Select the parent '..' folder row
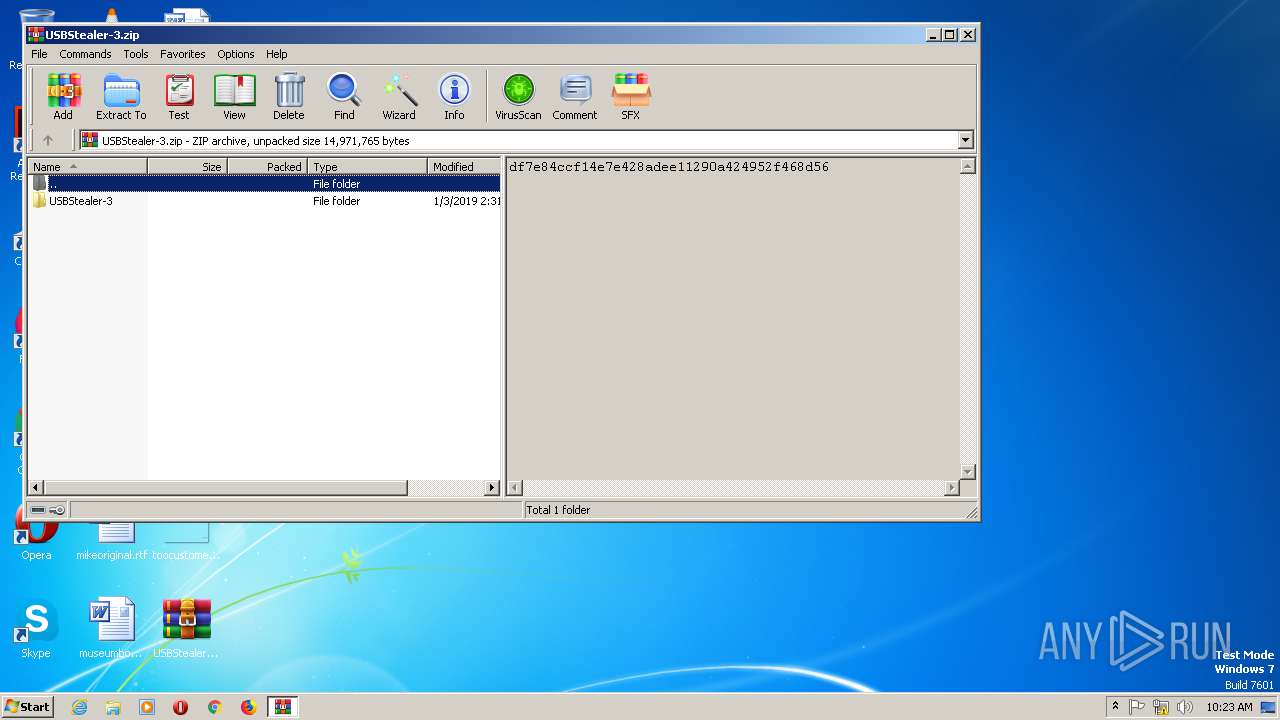 pos(264,184)
